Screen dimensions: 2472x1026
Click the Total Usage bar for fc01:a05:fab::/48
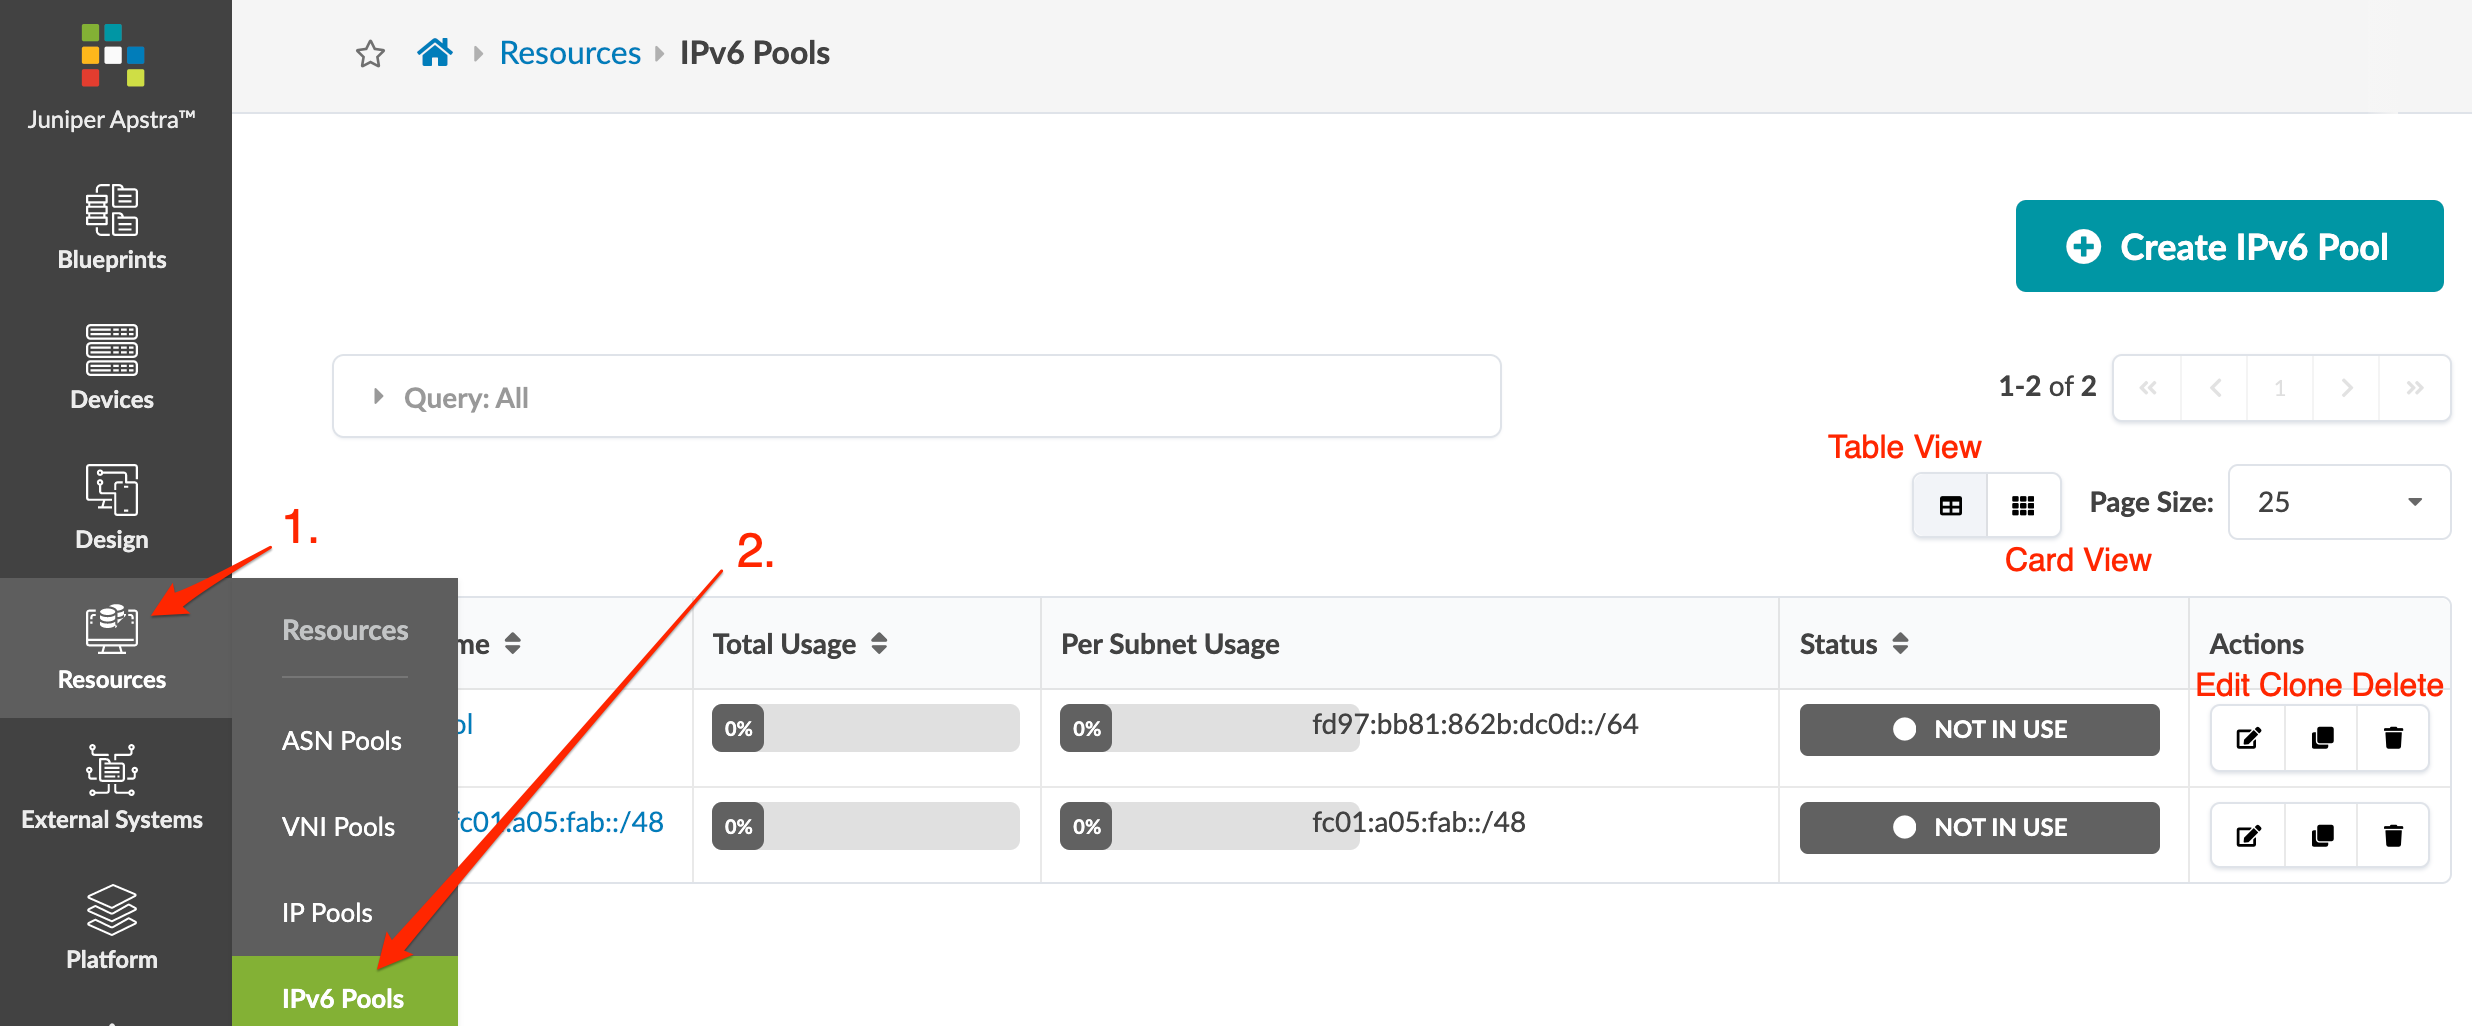pyautogui.click(x=865, y=827)
